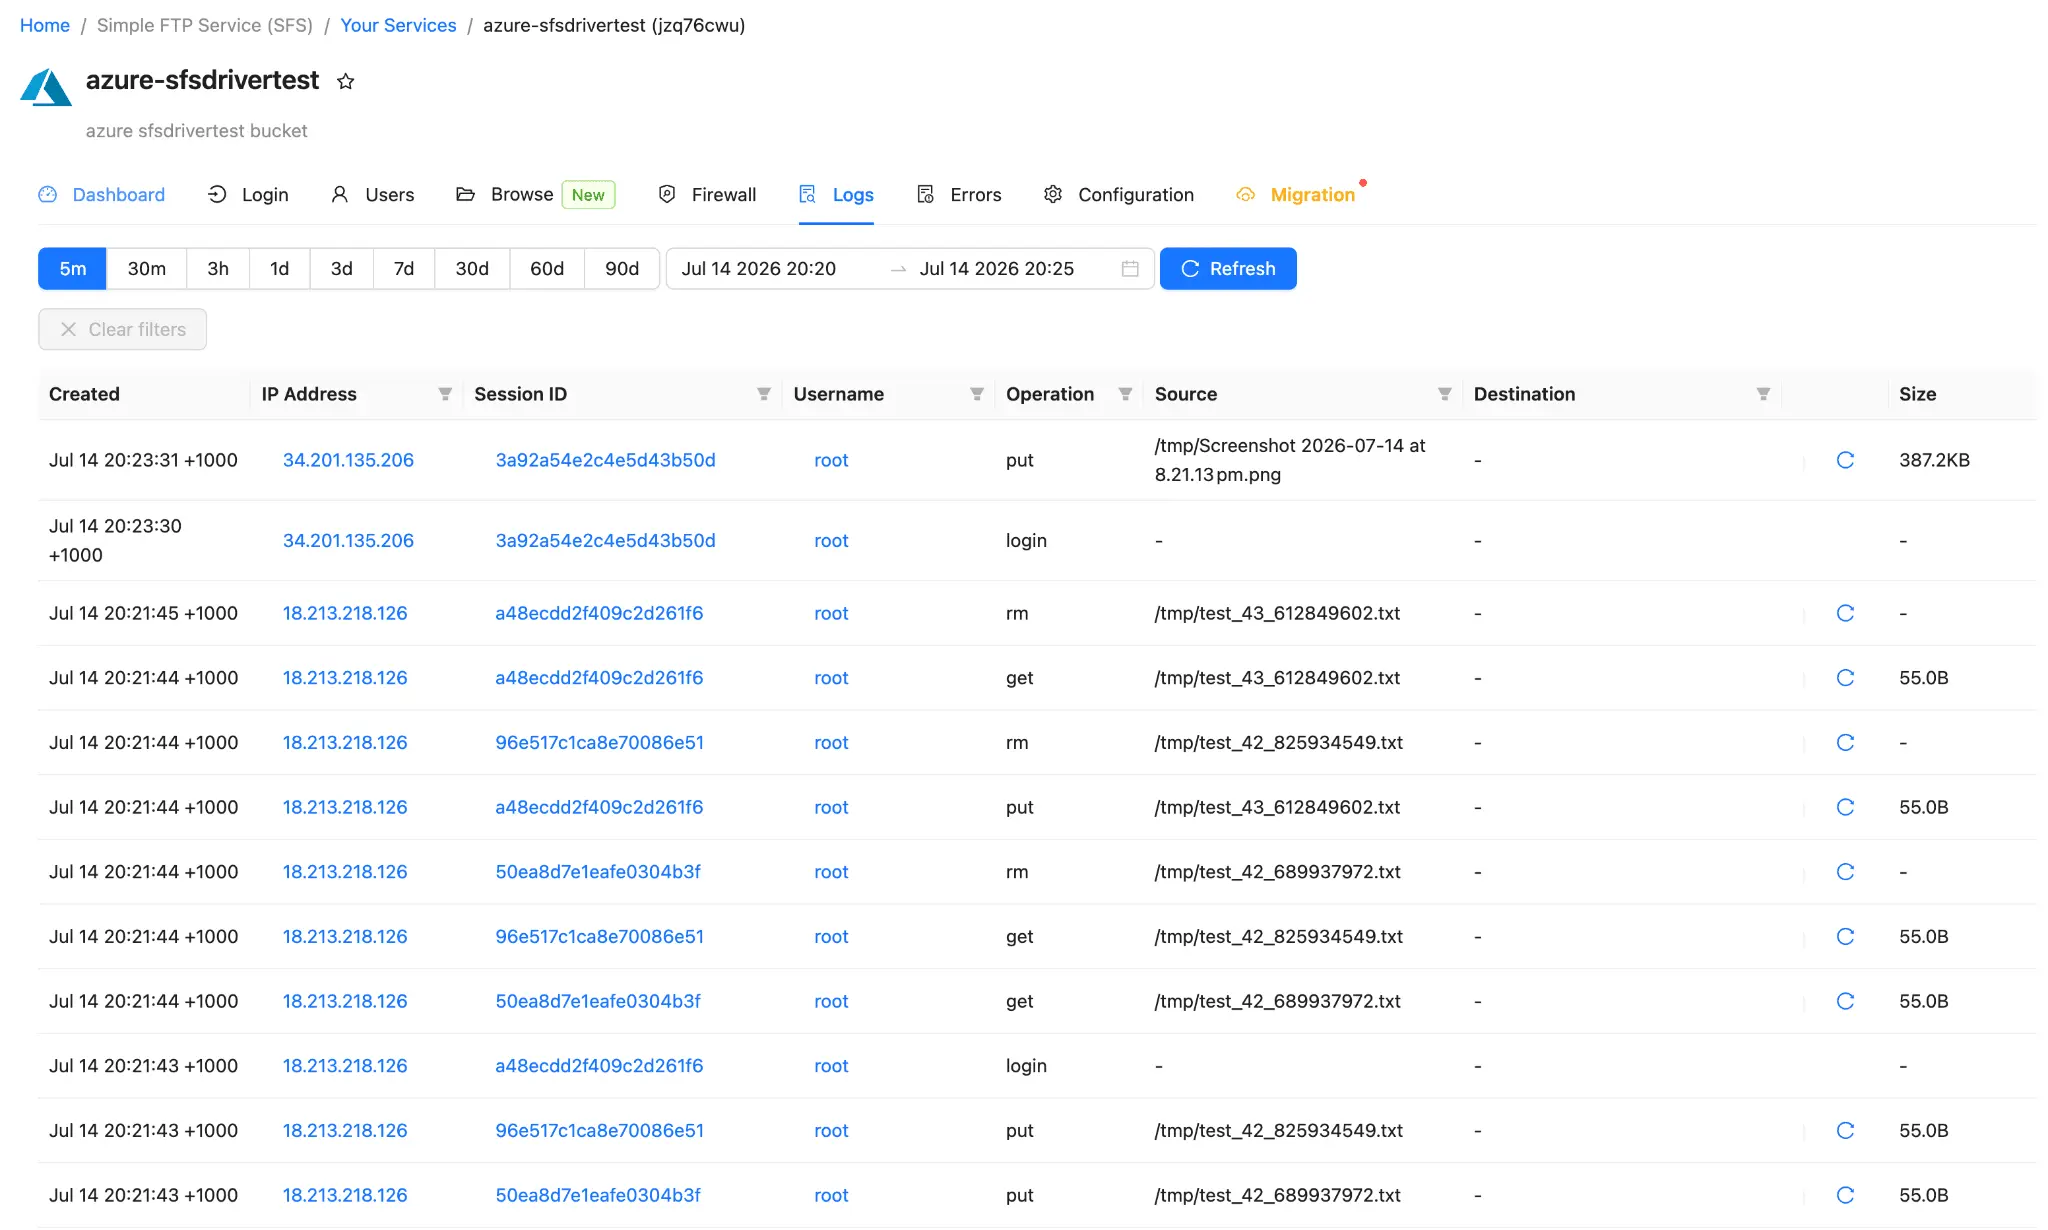Set the start date Jul 14 2026 20:20
The height and width of the screenshot is (1230, 2048).
[759, 269]
